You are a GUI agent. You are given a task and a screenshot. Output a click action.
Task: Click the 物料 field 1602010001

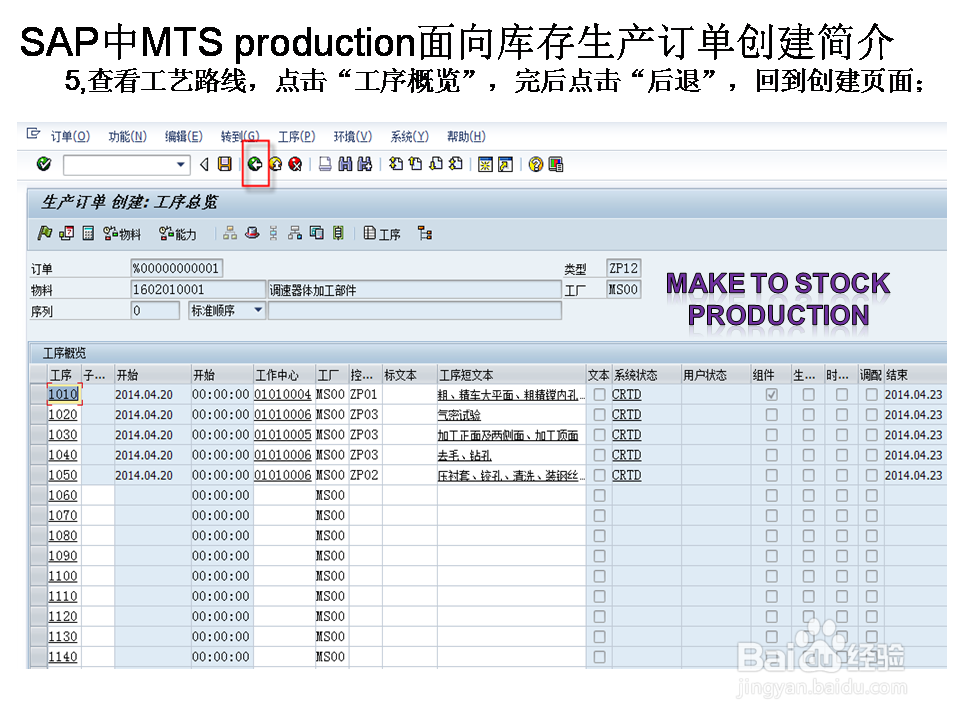198,290
